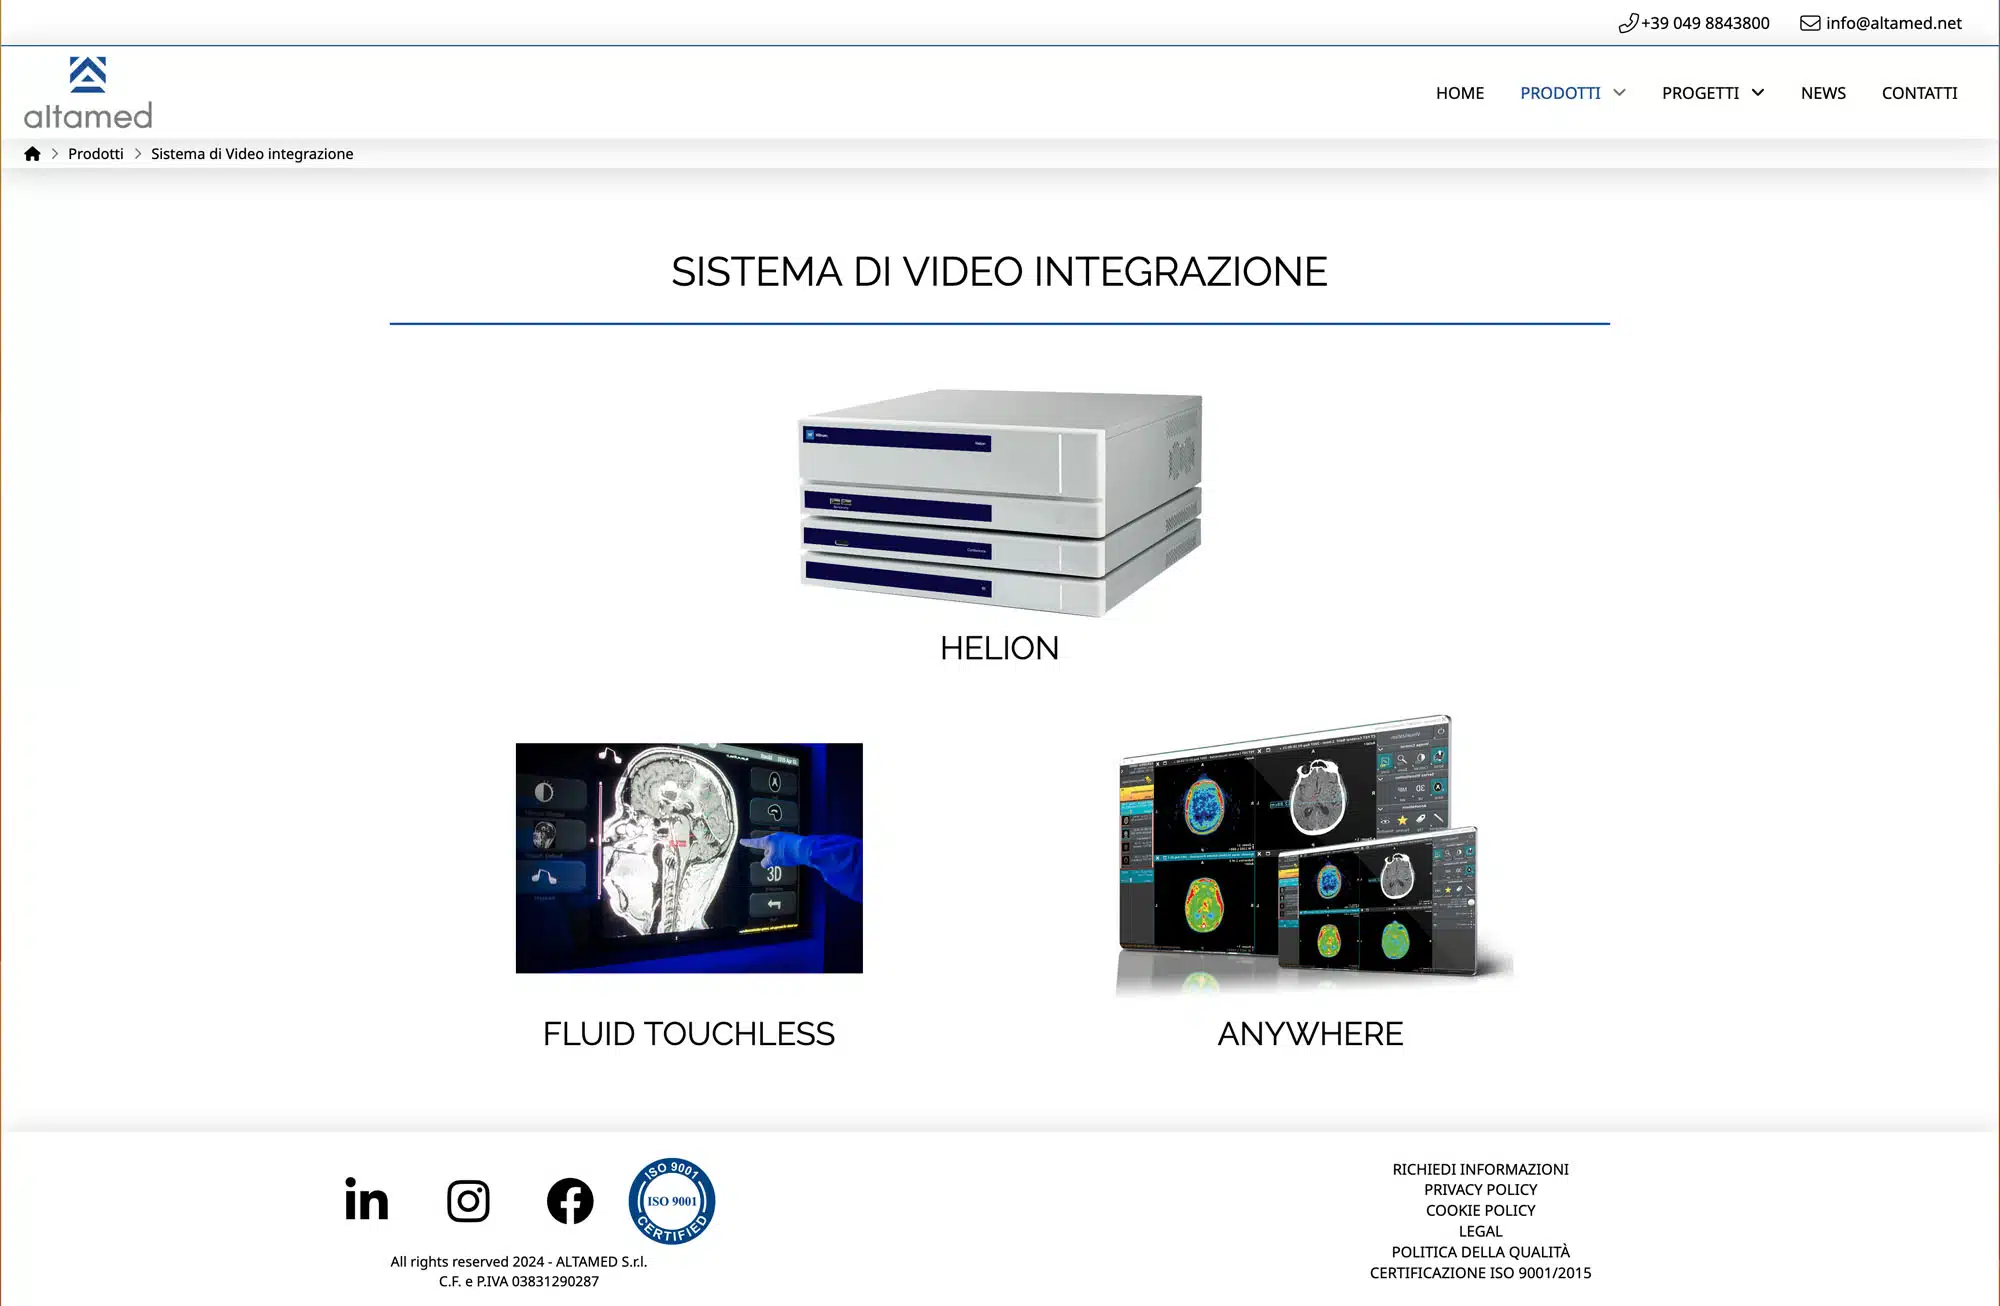Expand the Prodotti dropdown chevron
Image resolution: width=2000 pixels, height=1306 pixels.
point(1620,93)
